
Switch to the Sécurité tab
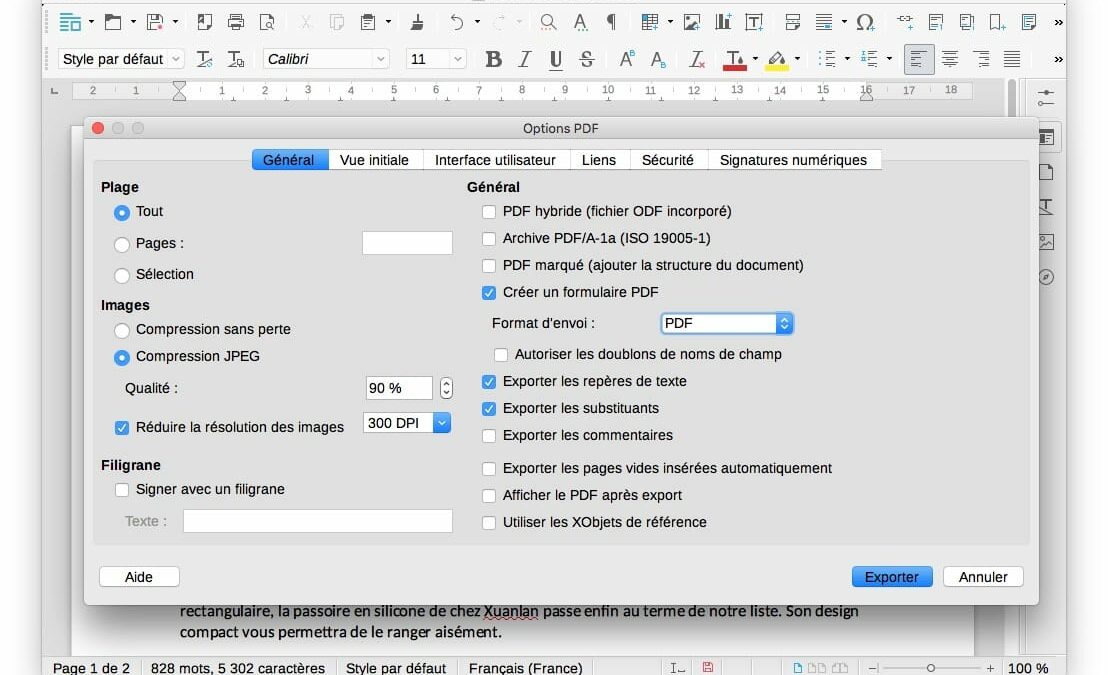click(x=667, y=160)
